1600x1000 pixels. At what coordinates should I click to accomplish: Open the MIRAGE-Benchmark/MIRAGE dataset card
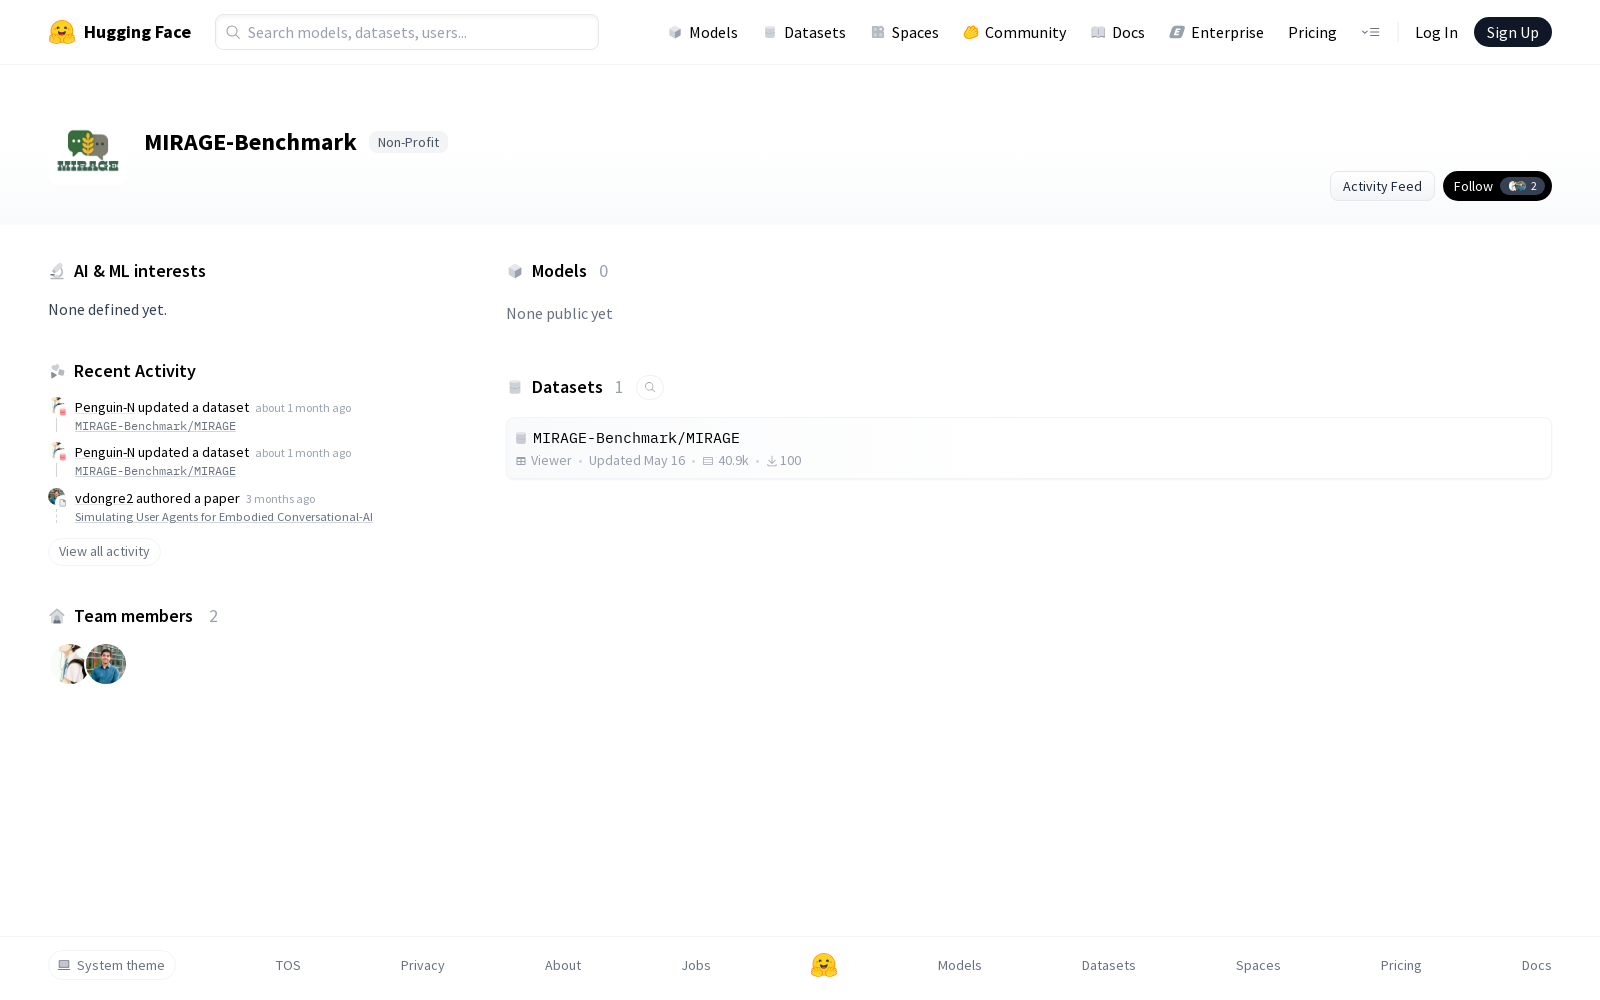click(x=1028, y=448)
